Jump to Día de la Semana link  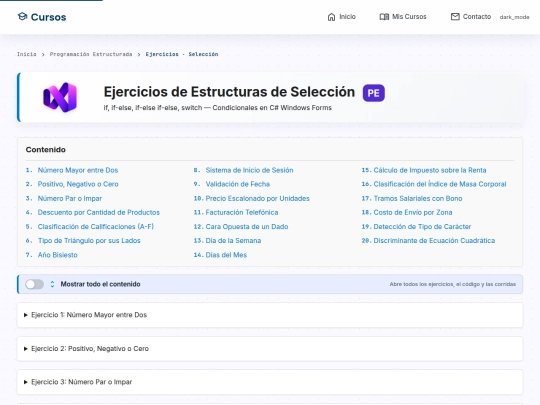[x=233, y=241]
